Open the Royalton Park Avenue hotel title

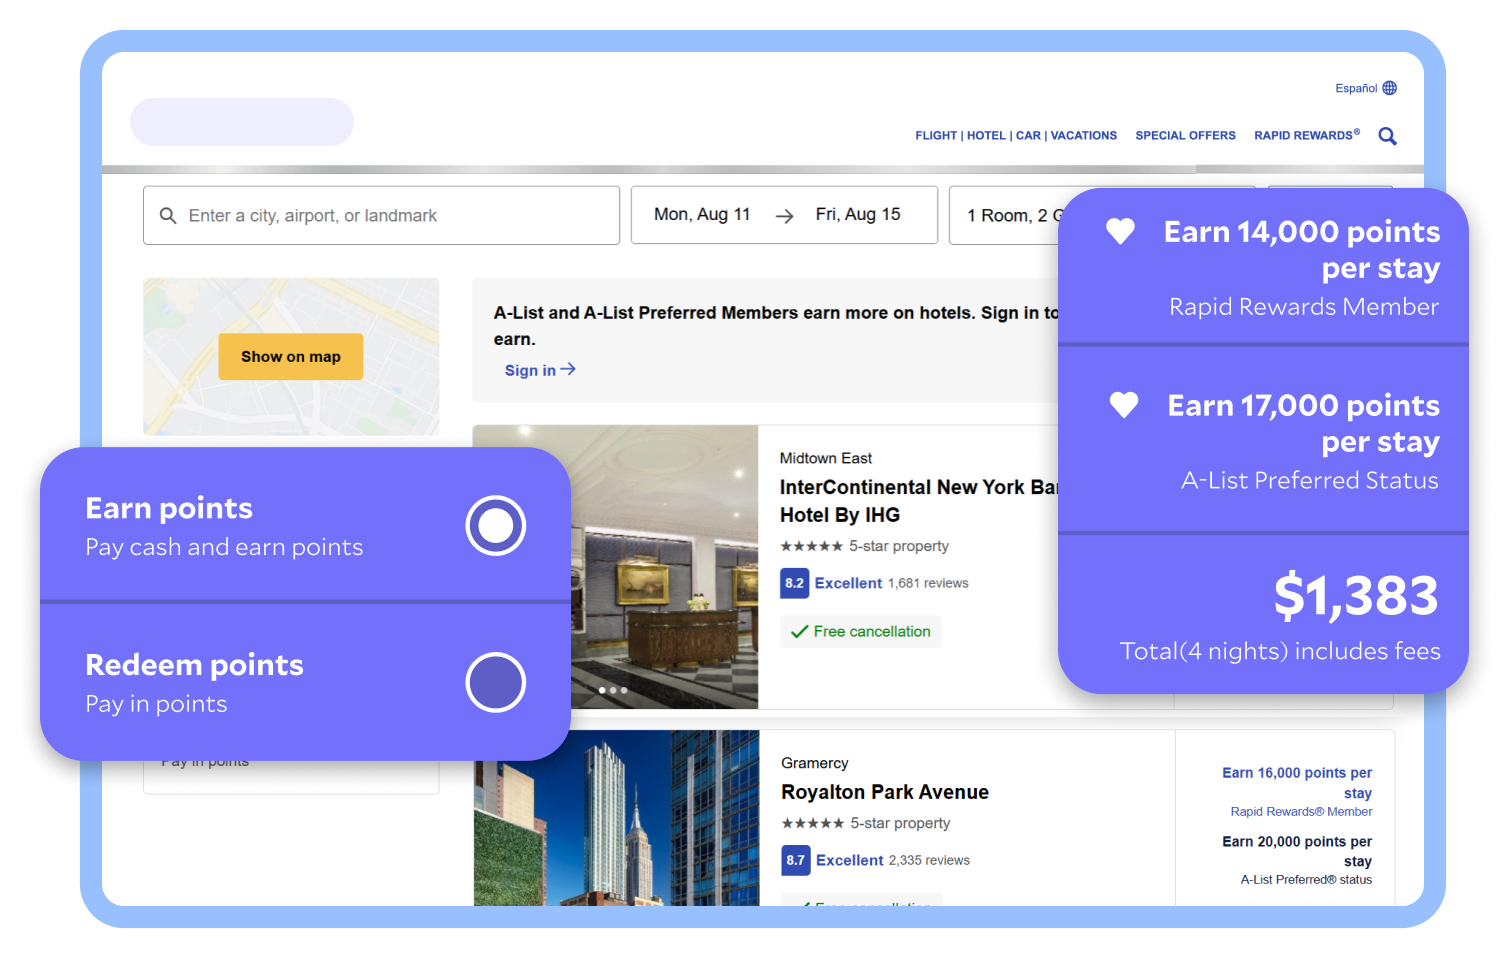click(x=885, y=792)
